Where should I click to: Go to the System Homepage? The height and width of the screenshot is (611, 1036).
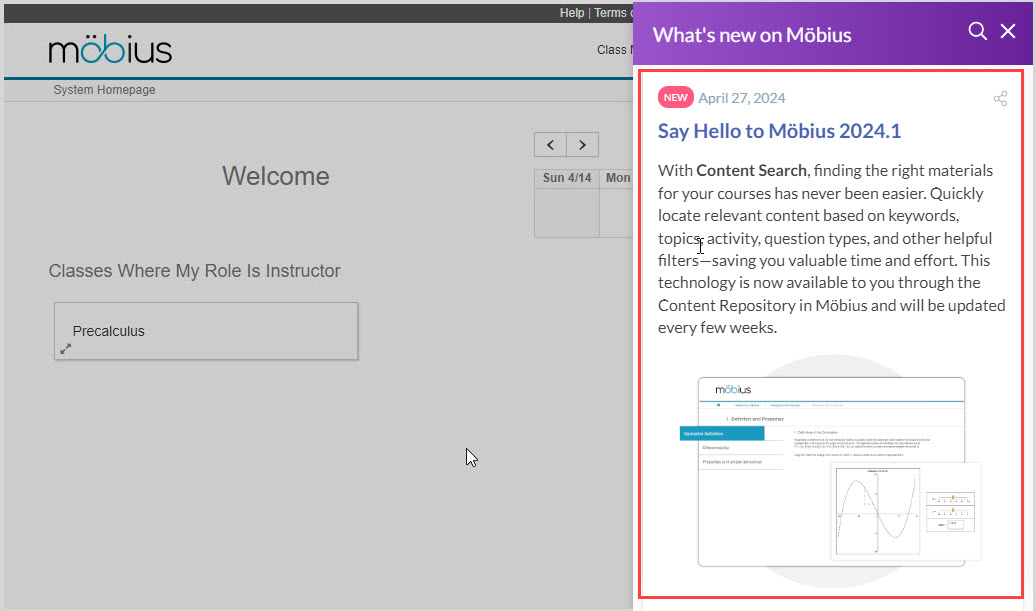click(104, 89)
